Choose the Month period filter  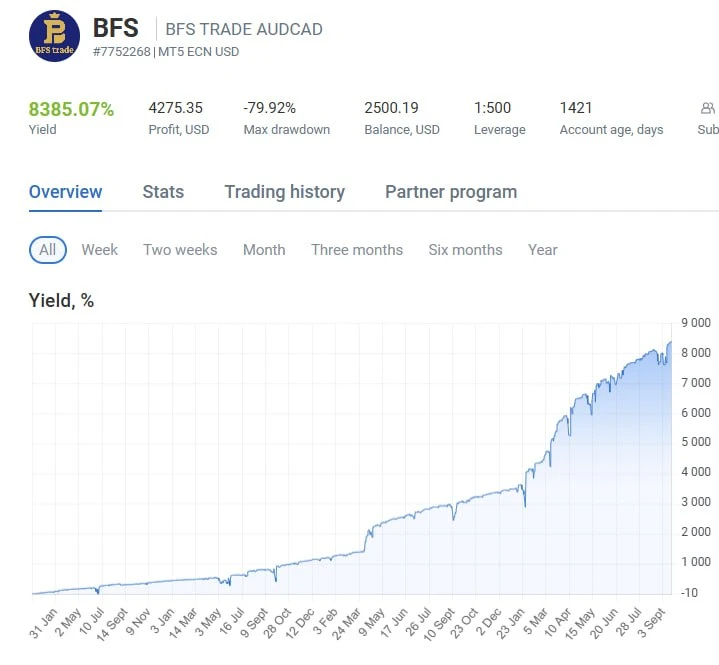(264, 249)
